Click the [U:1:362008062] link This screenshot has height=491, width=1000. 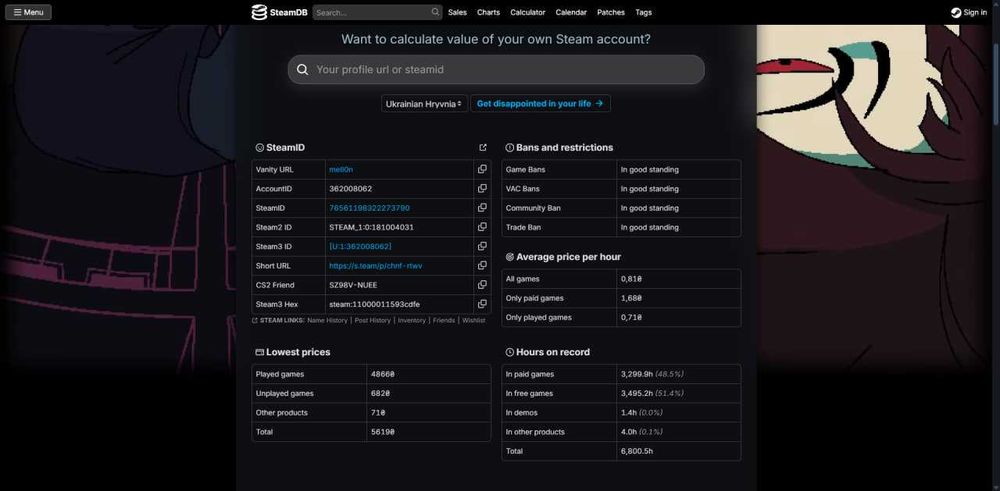point(360,246)
